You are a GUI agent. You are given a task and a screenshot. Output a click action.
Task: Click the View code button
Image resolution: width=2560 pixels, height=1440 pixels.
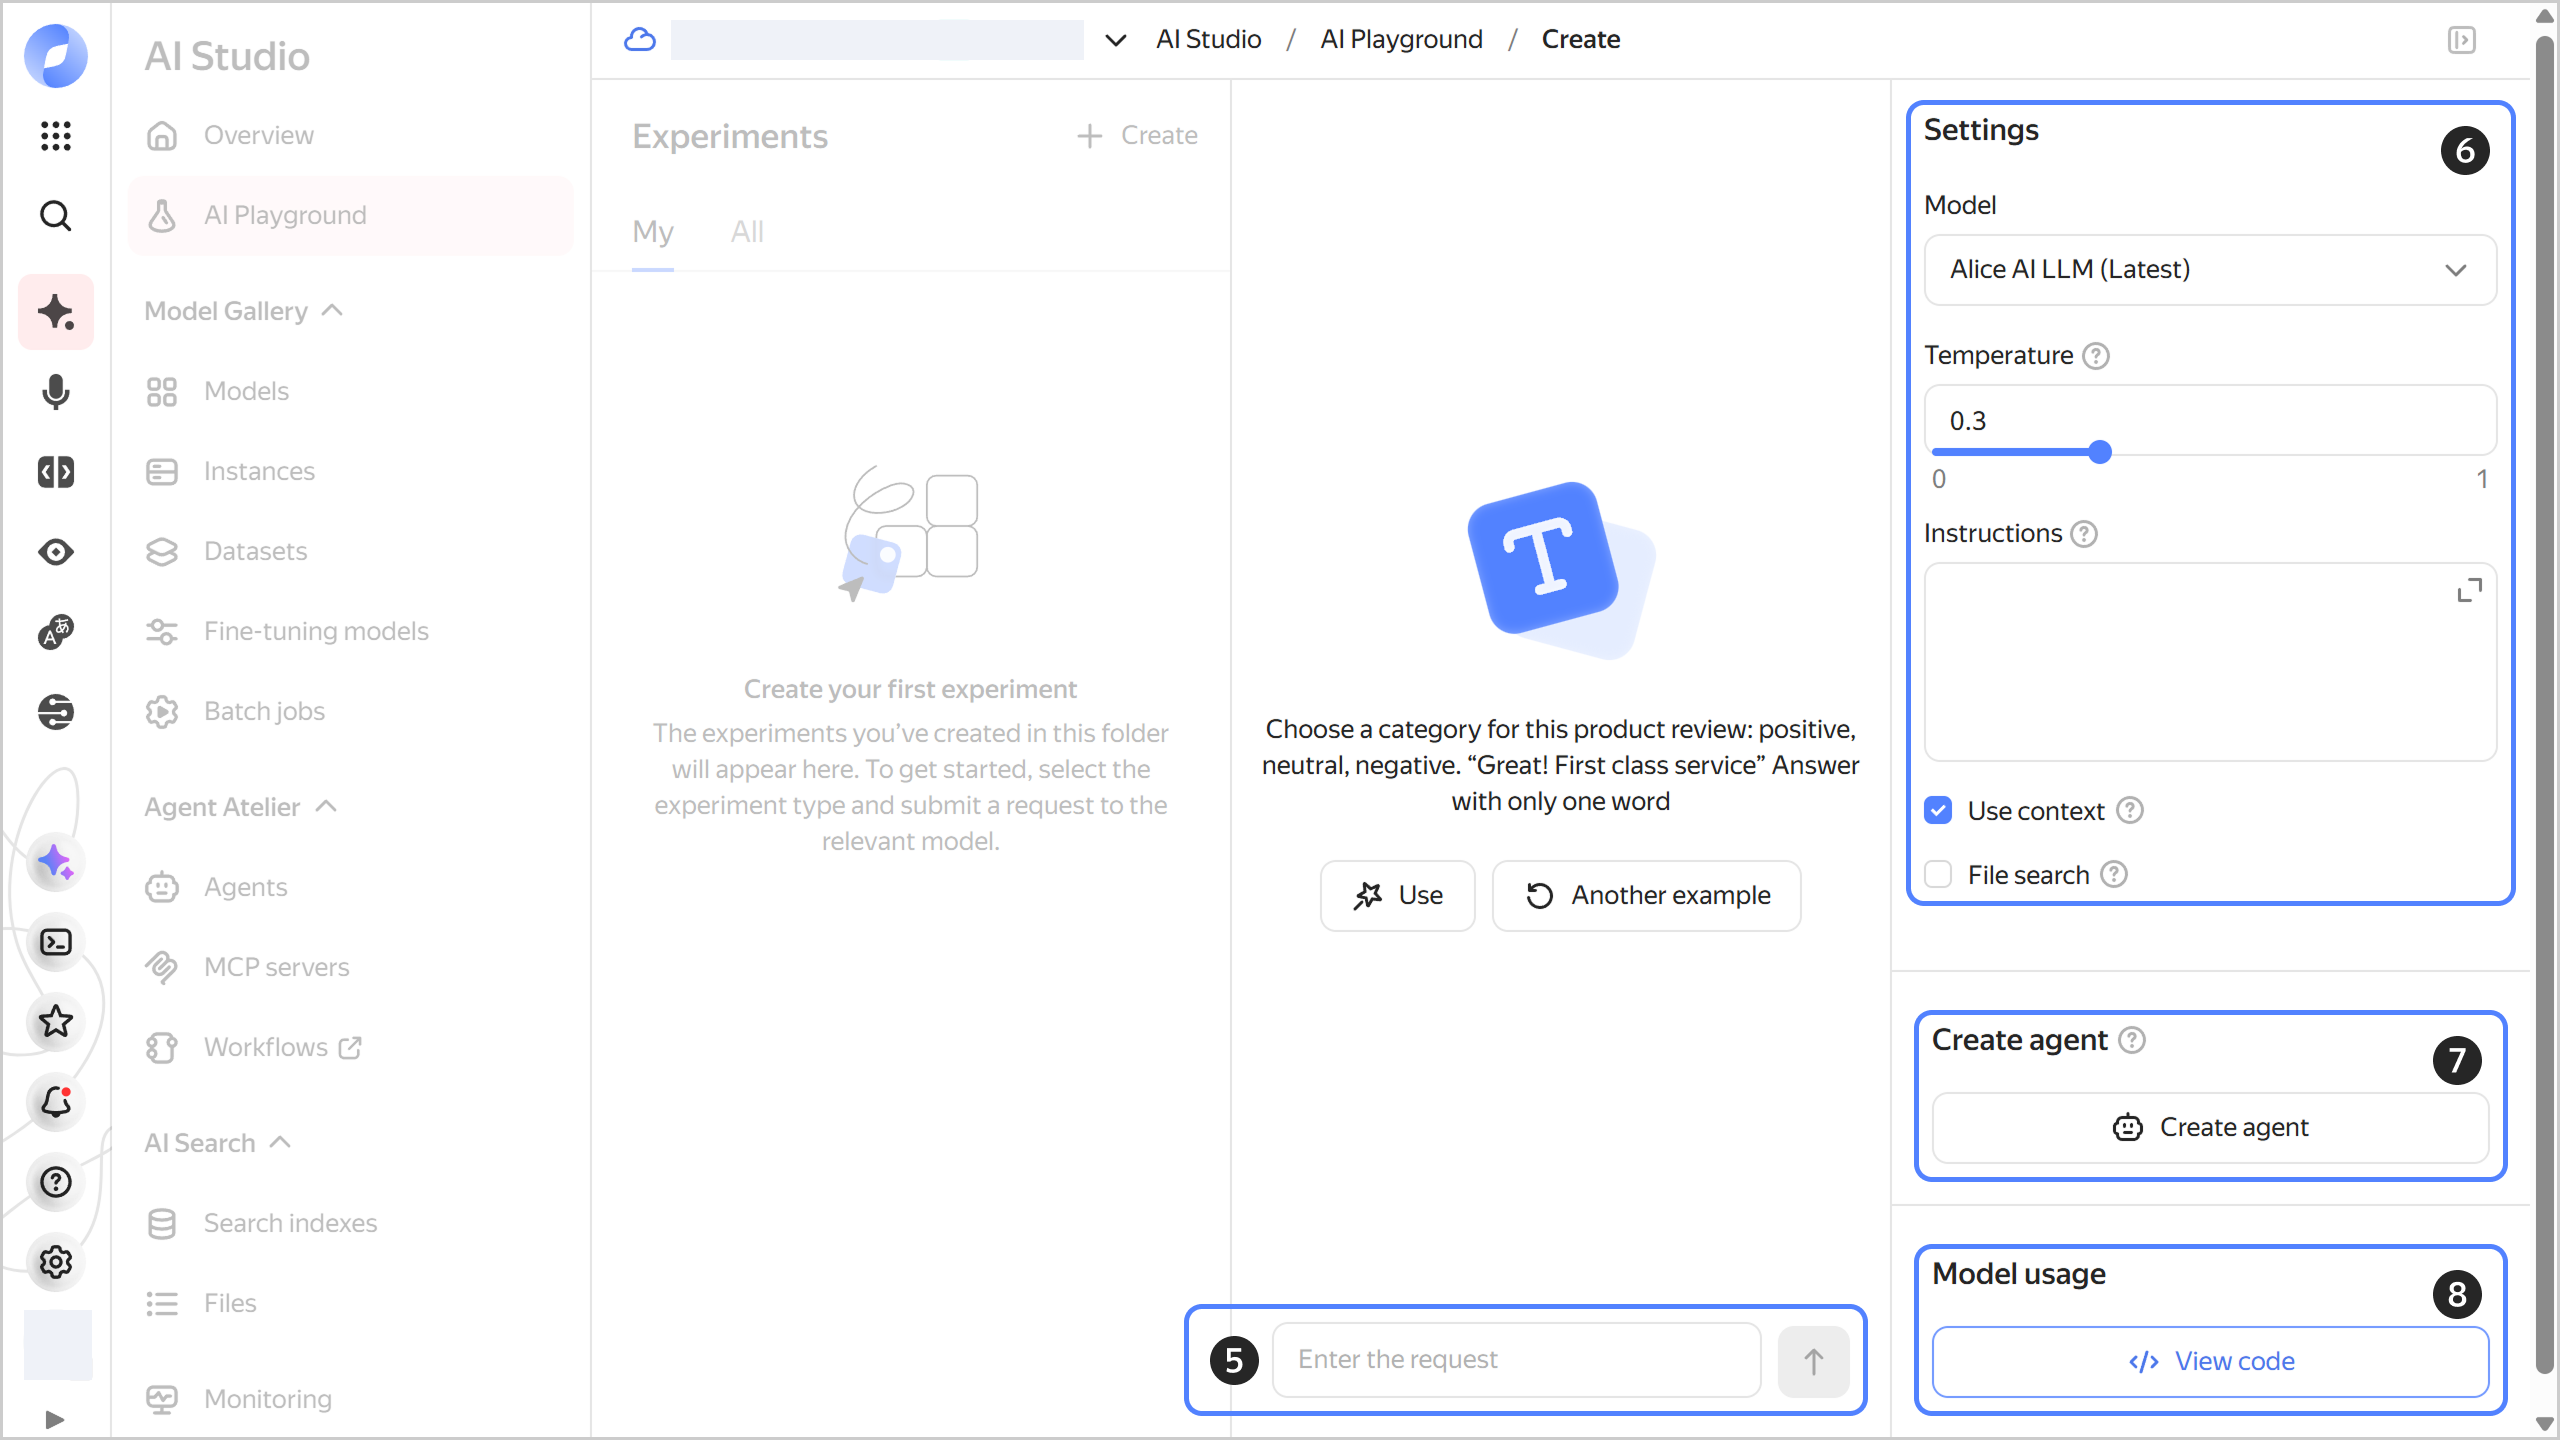[2210, 1362]
